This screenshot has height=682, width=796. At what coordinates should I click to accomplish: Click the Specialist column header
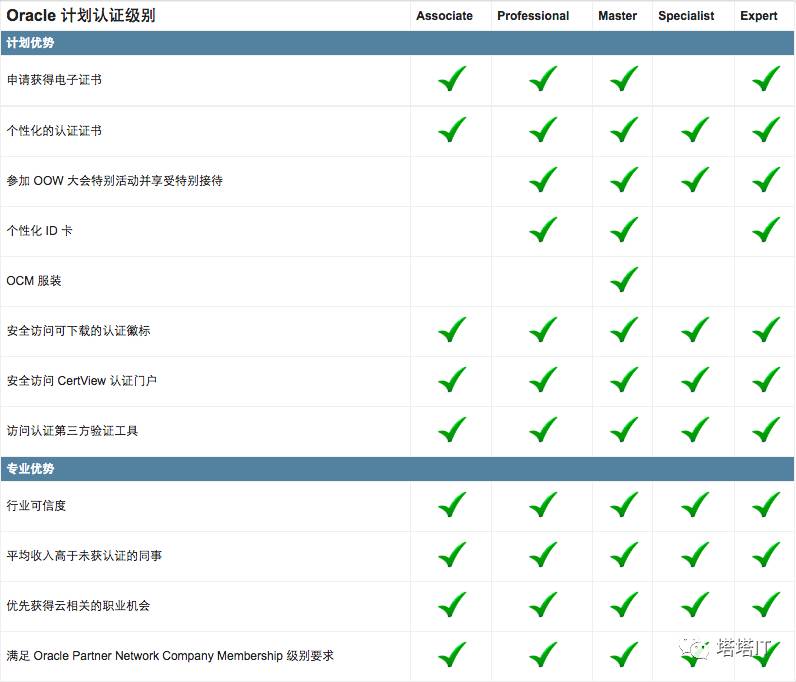[686, 16]
